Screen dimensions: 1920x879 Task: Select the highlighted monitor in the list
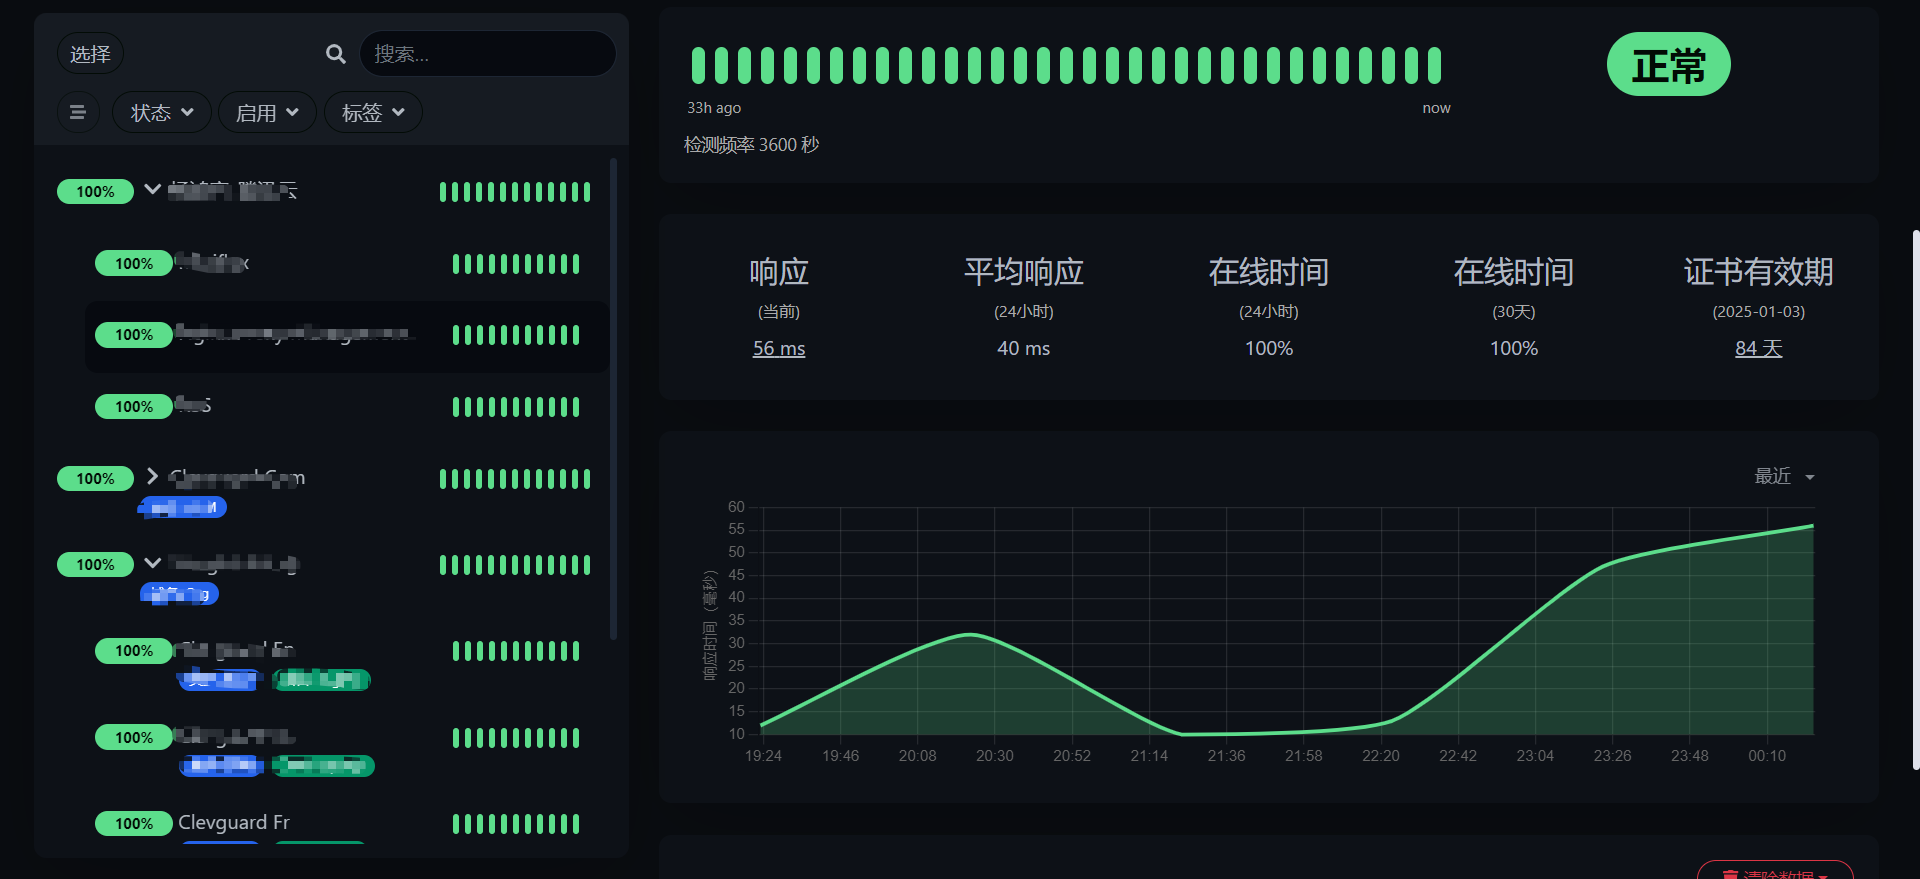coord(346,336)
